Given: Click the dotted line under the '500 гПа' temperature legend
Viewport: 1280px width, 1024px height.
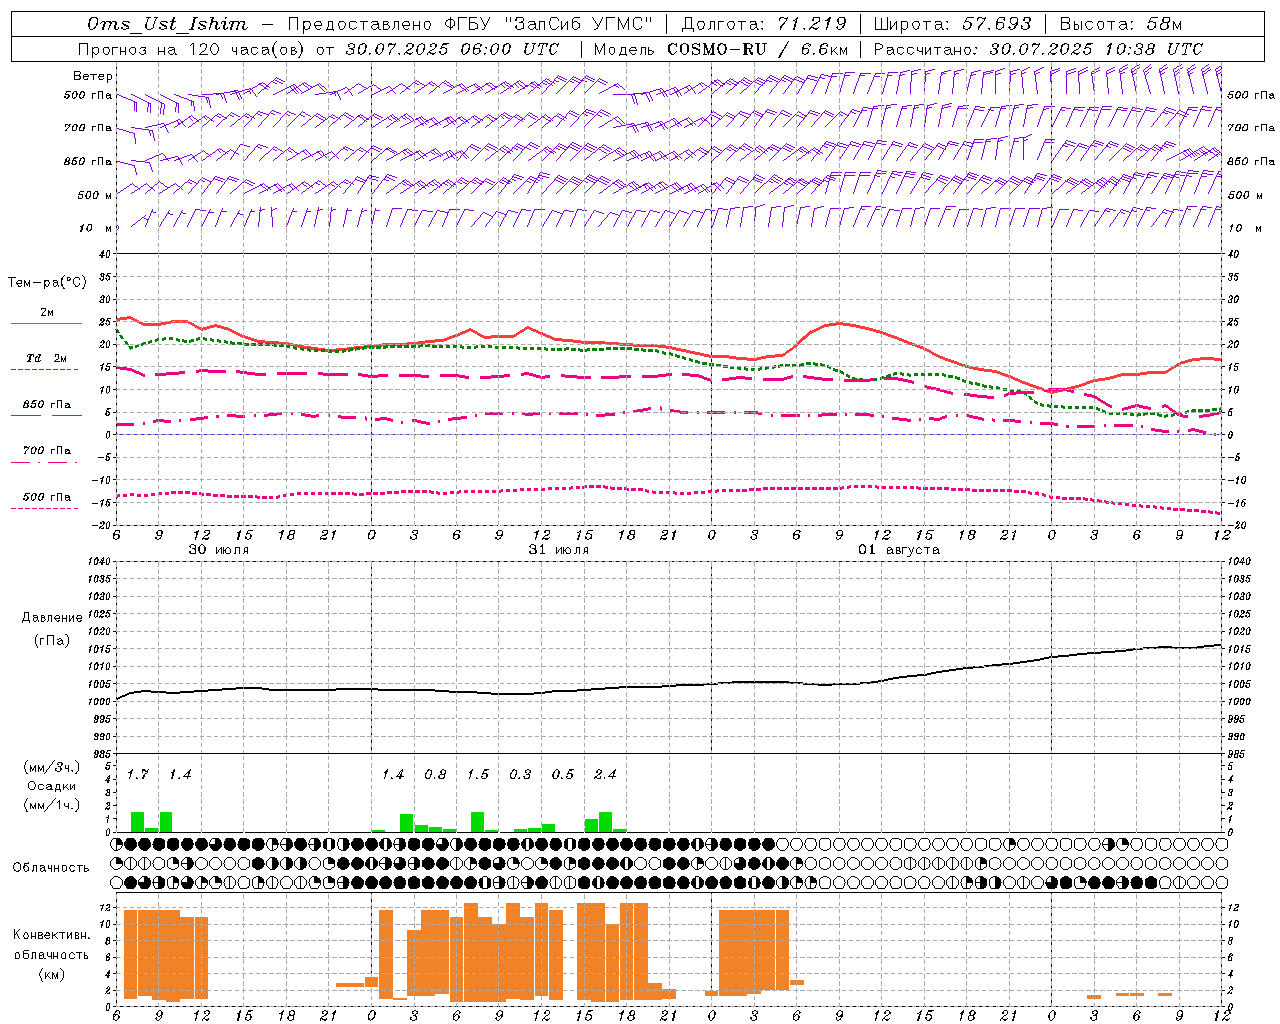Looking at the screenshot, I should [x=44, y=508].
